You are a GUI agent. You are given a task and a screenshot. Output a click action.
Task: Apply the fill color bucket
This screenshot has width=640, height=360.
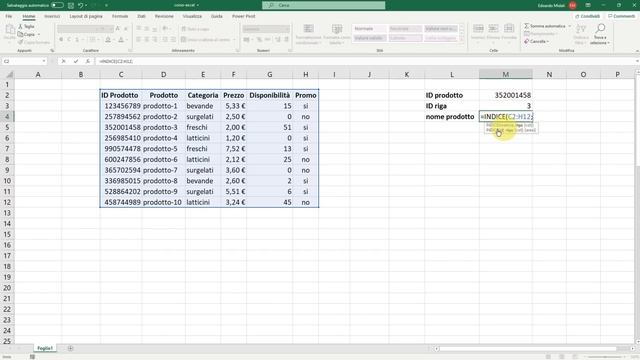108,40
